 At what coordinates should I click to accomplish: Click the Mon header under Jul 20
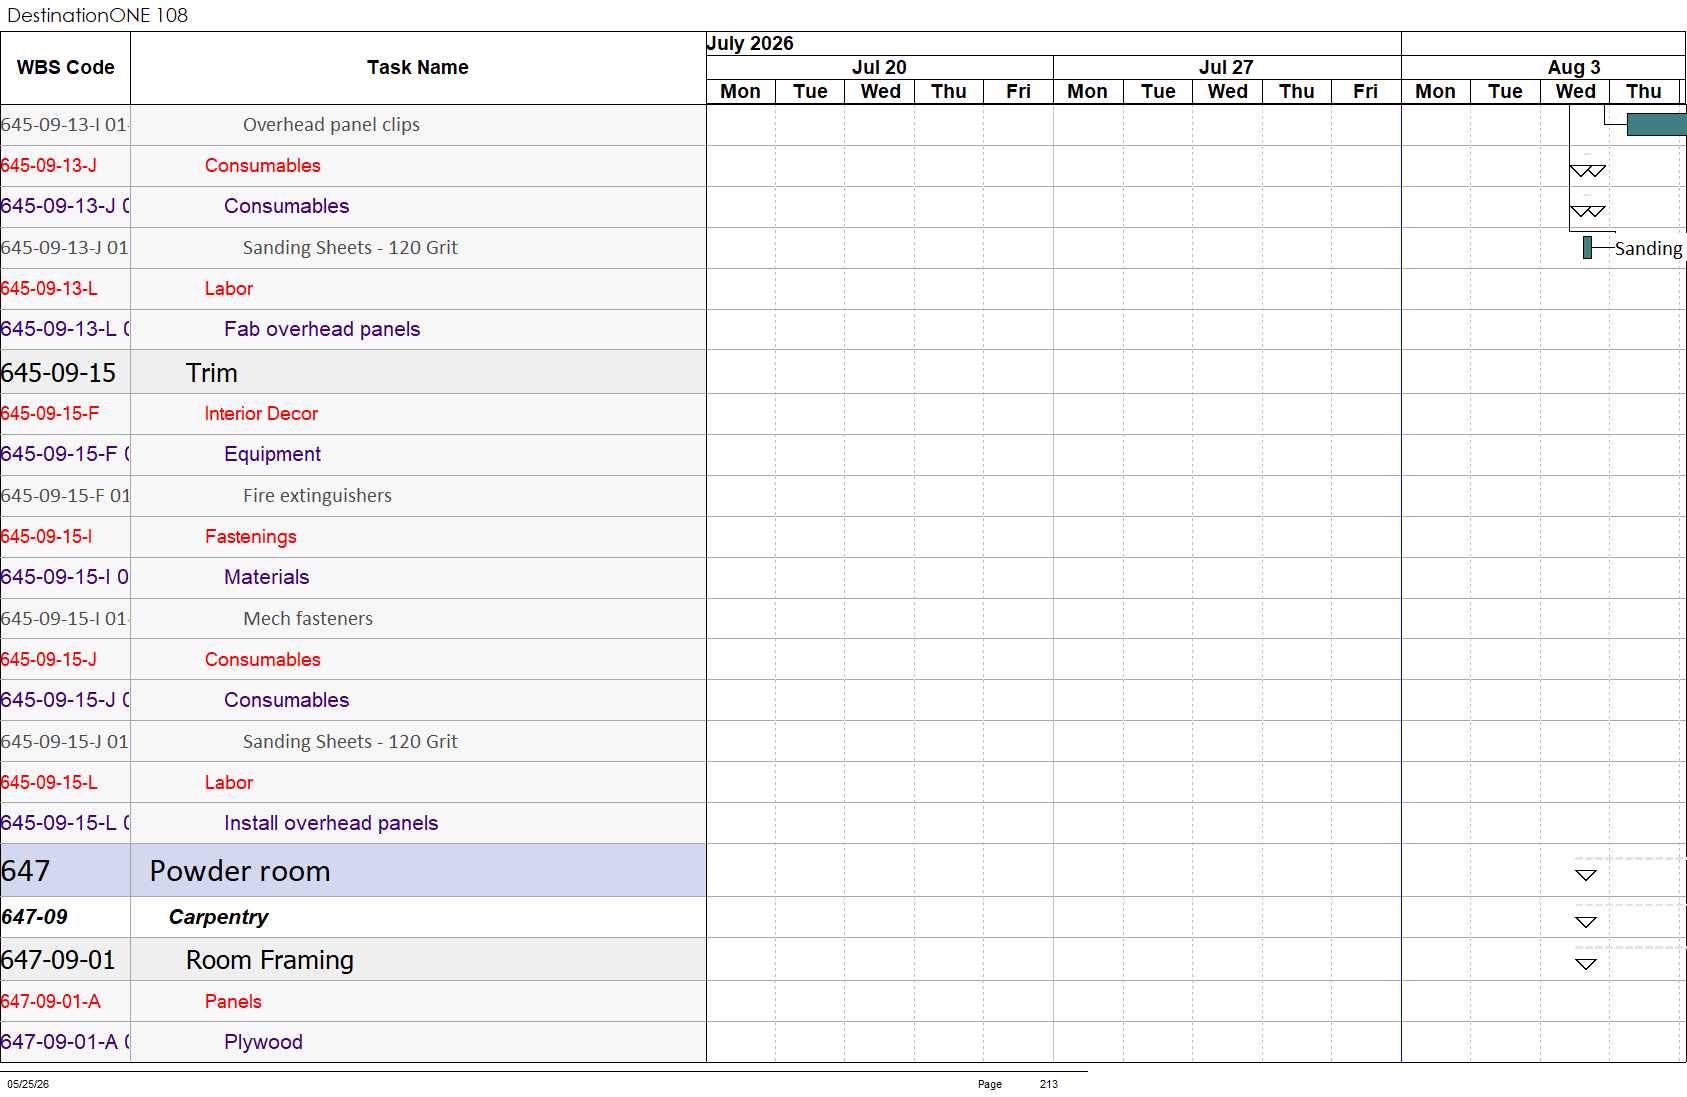pyautogui.click(x=741, y=91)
